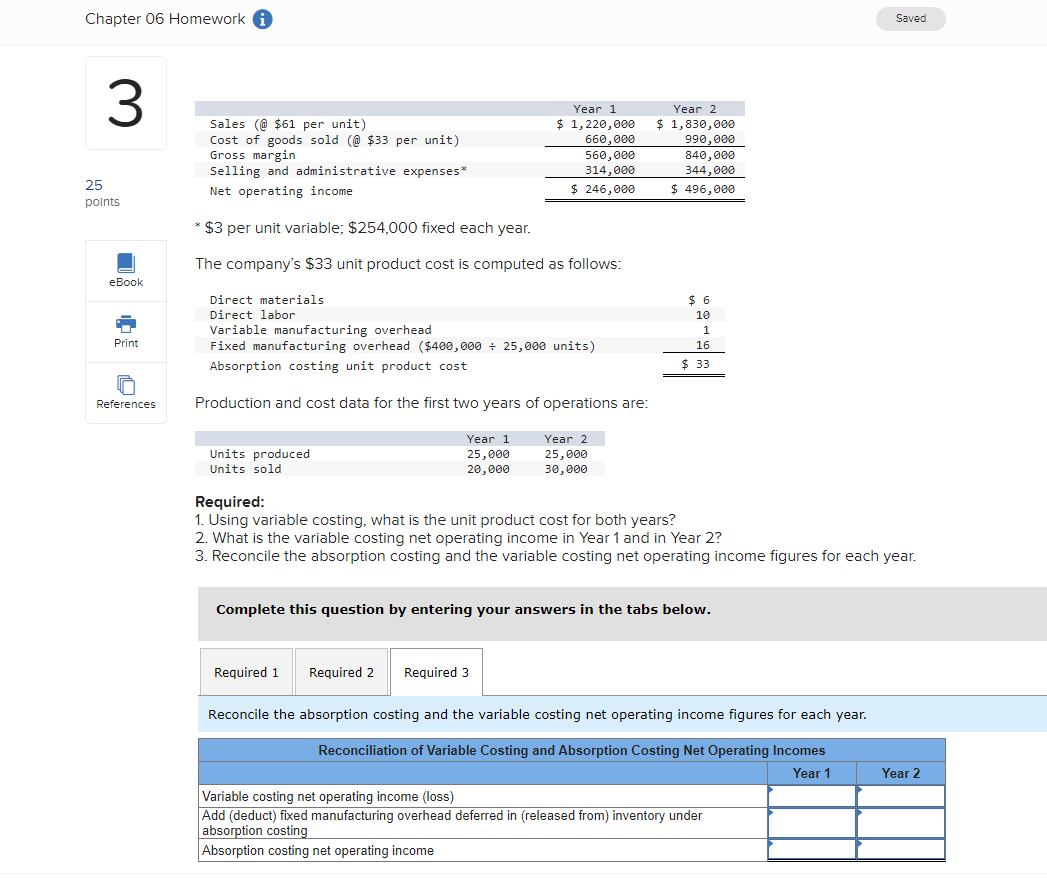Viewport: 1047px width, 878px height.
Task: Click the blue marker in Year 1 variable costing cell
Action: point(771,788)
